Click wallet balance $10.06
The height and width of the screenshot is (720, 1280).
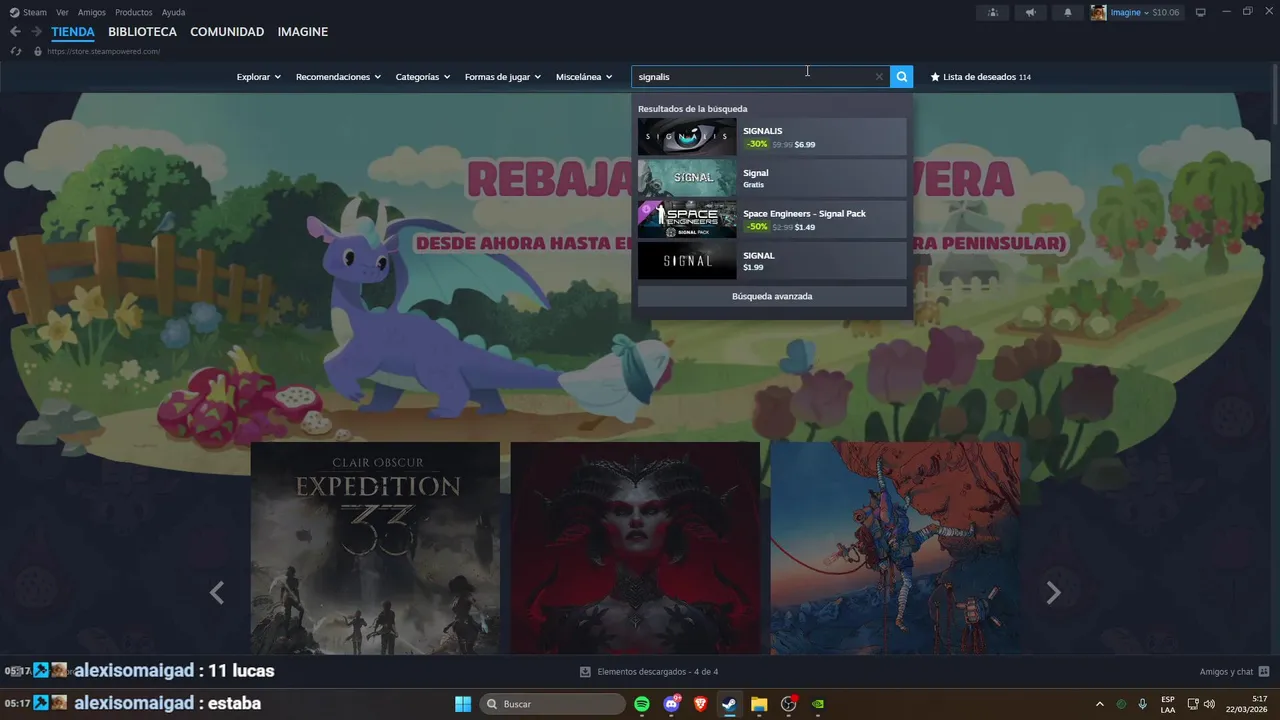pos(1166,12)
